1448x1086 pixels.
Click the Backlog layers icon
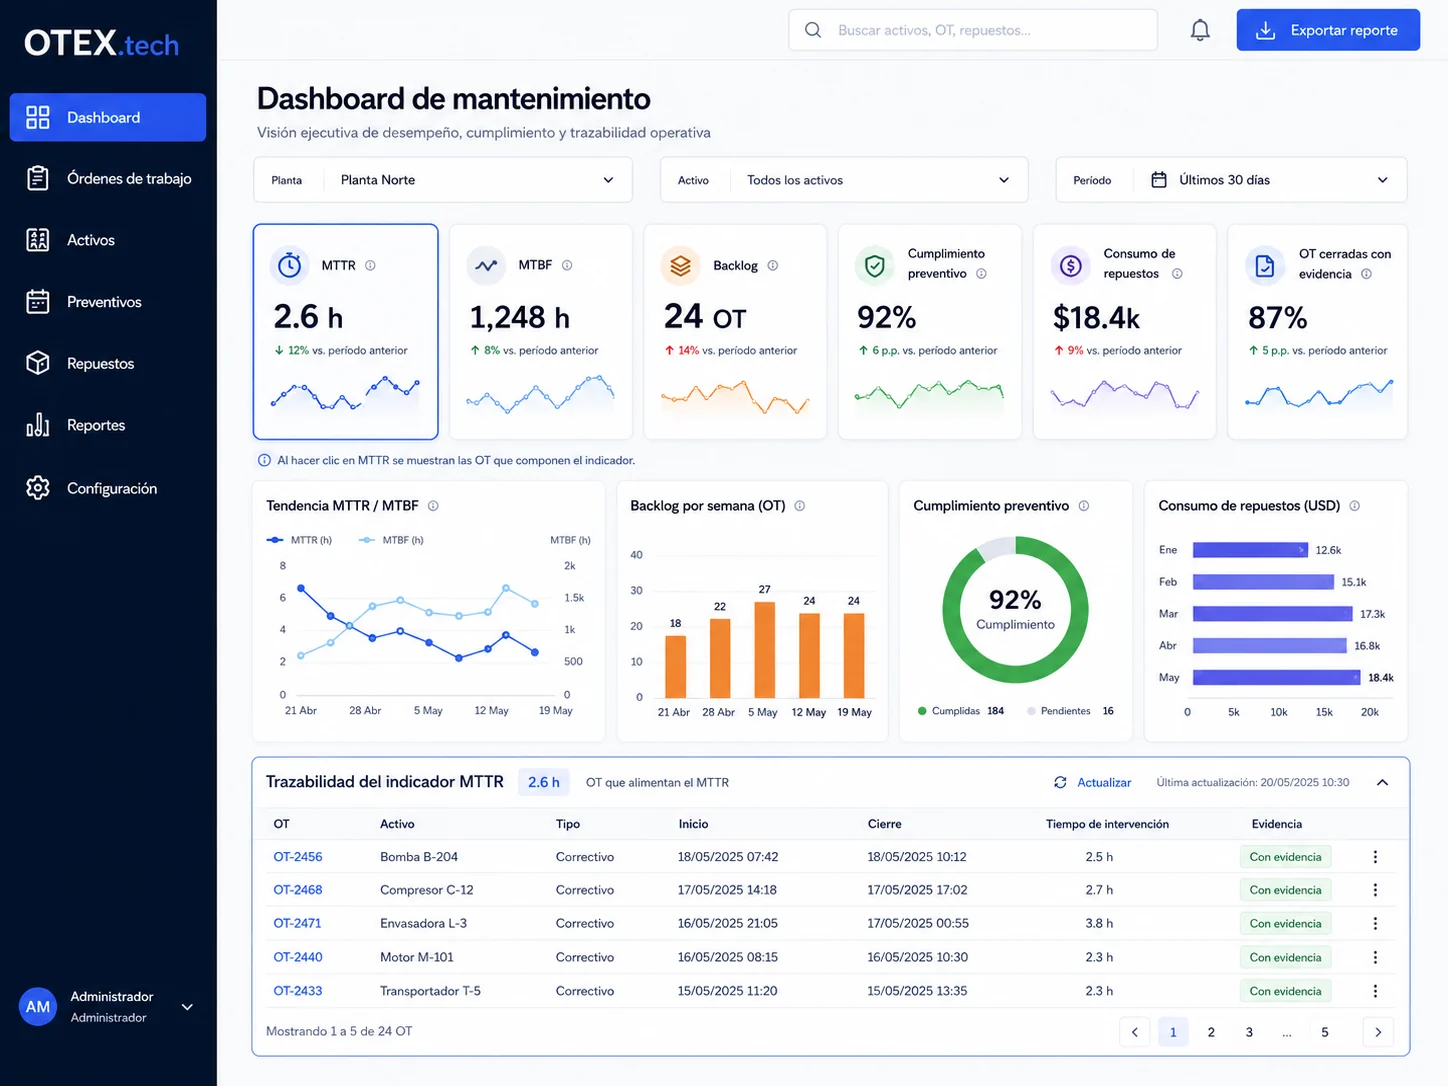[x=680, y=265]
